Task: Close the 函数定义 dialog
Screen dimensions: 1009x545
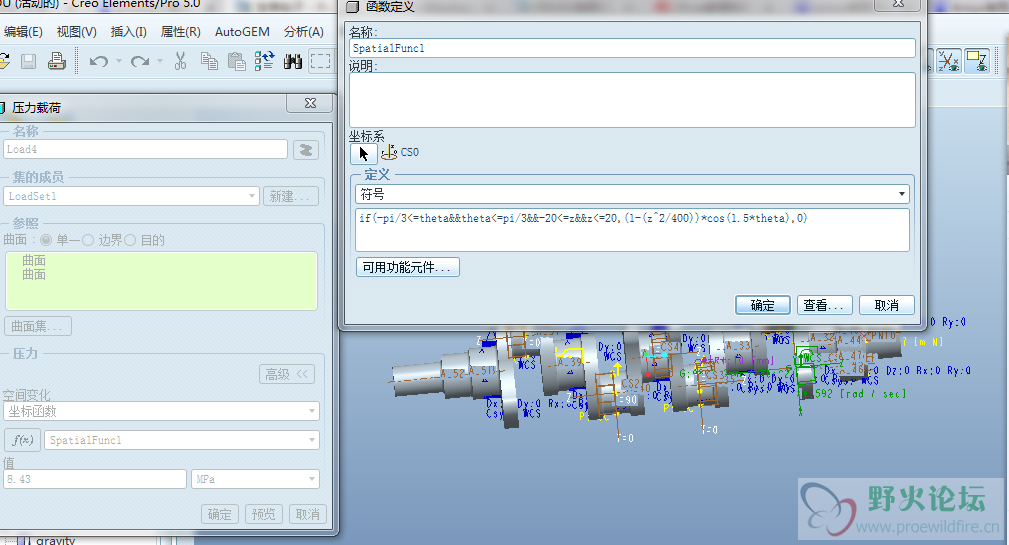Action: 899,4
